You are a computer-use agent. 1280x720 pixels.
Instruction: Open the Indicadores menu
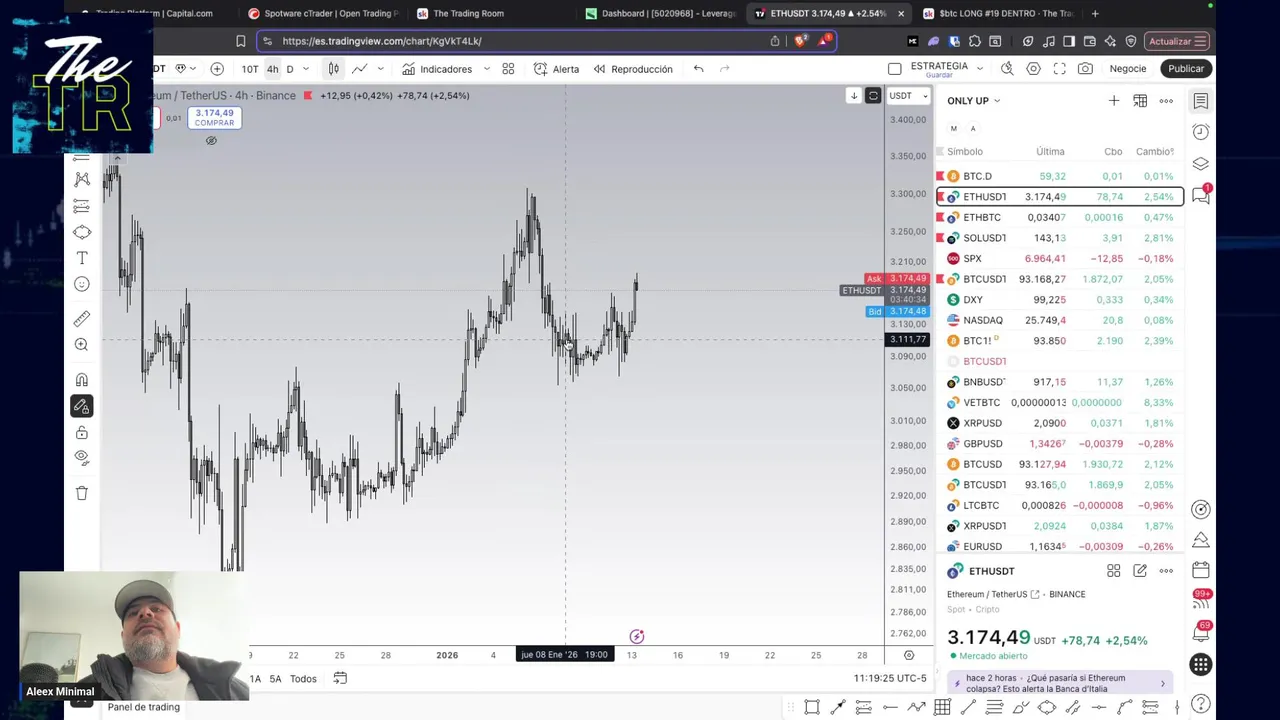437,69
